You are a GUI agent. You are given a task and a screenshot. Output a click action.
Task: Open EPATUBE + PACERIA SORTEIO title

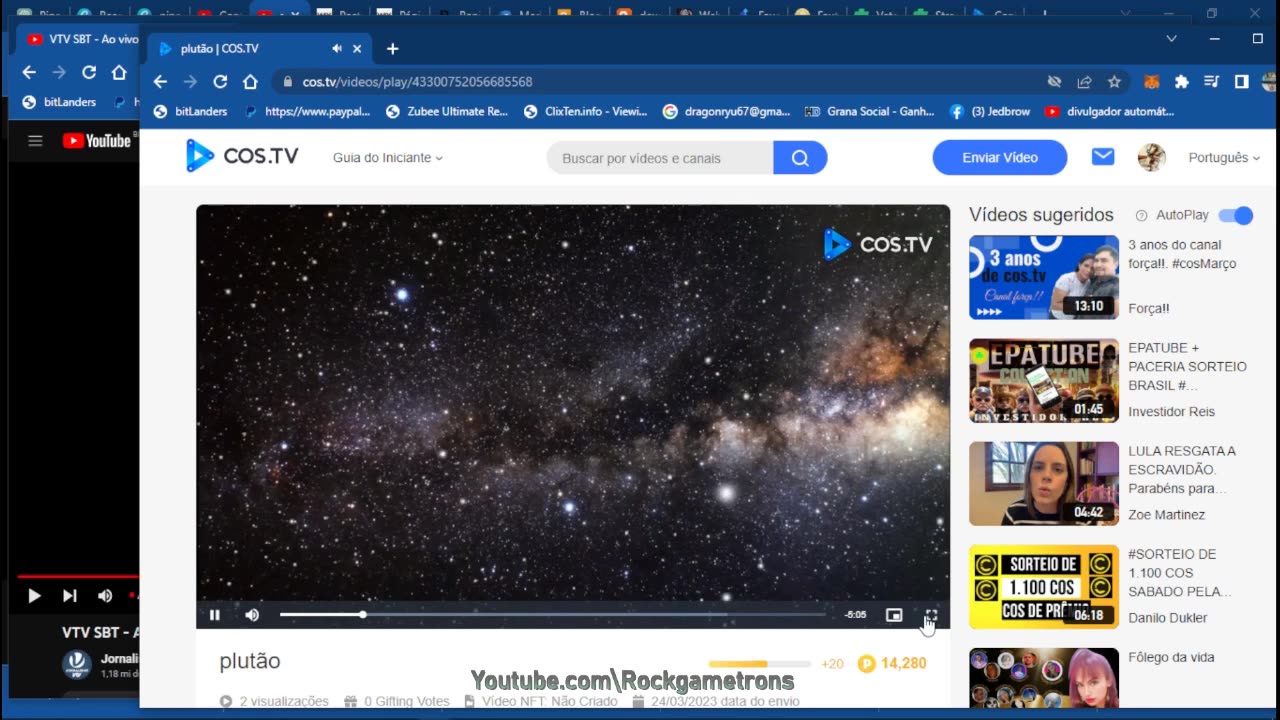click(1187, 366)
